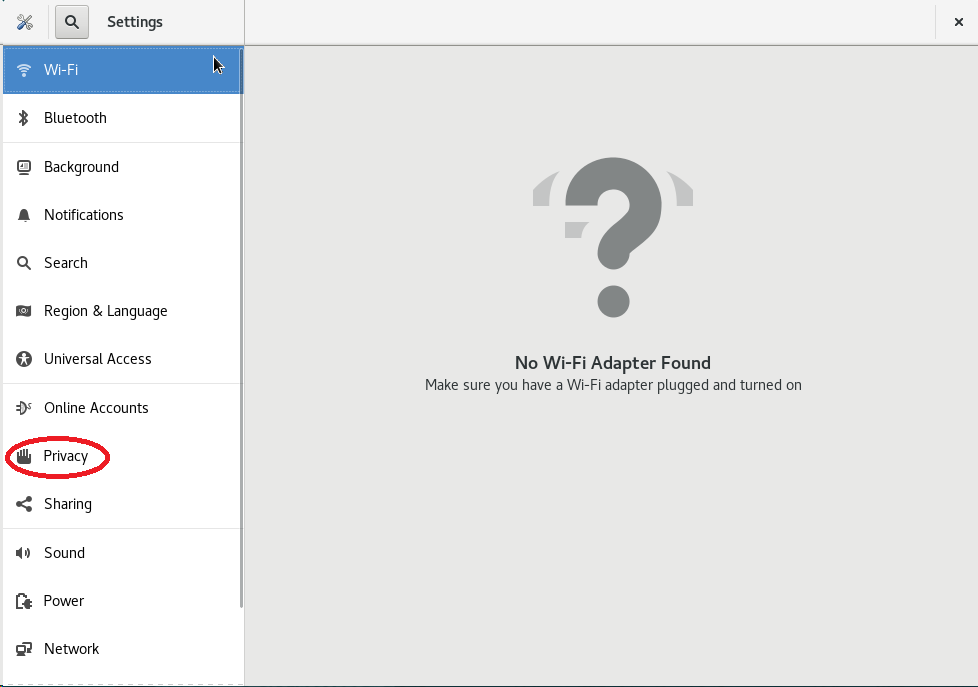Click the Online Accounts icon

24,408
